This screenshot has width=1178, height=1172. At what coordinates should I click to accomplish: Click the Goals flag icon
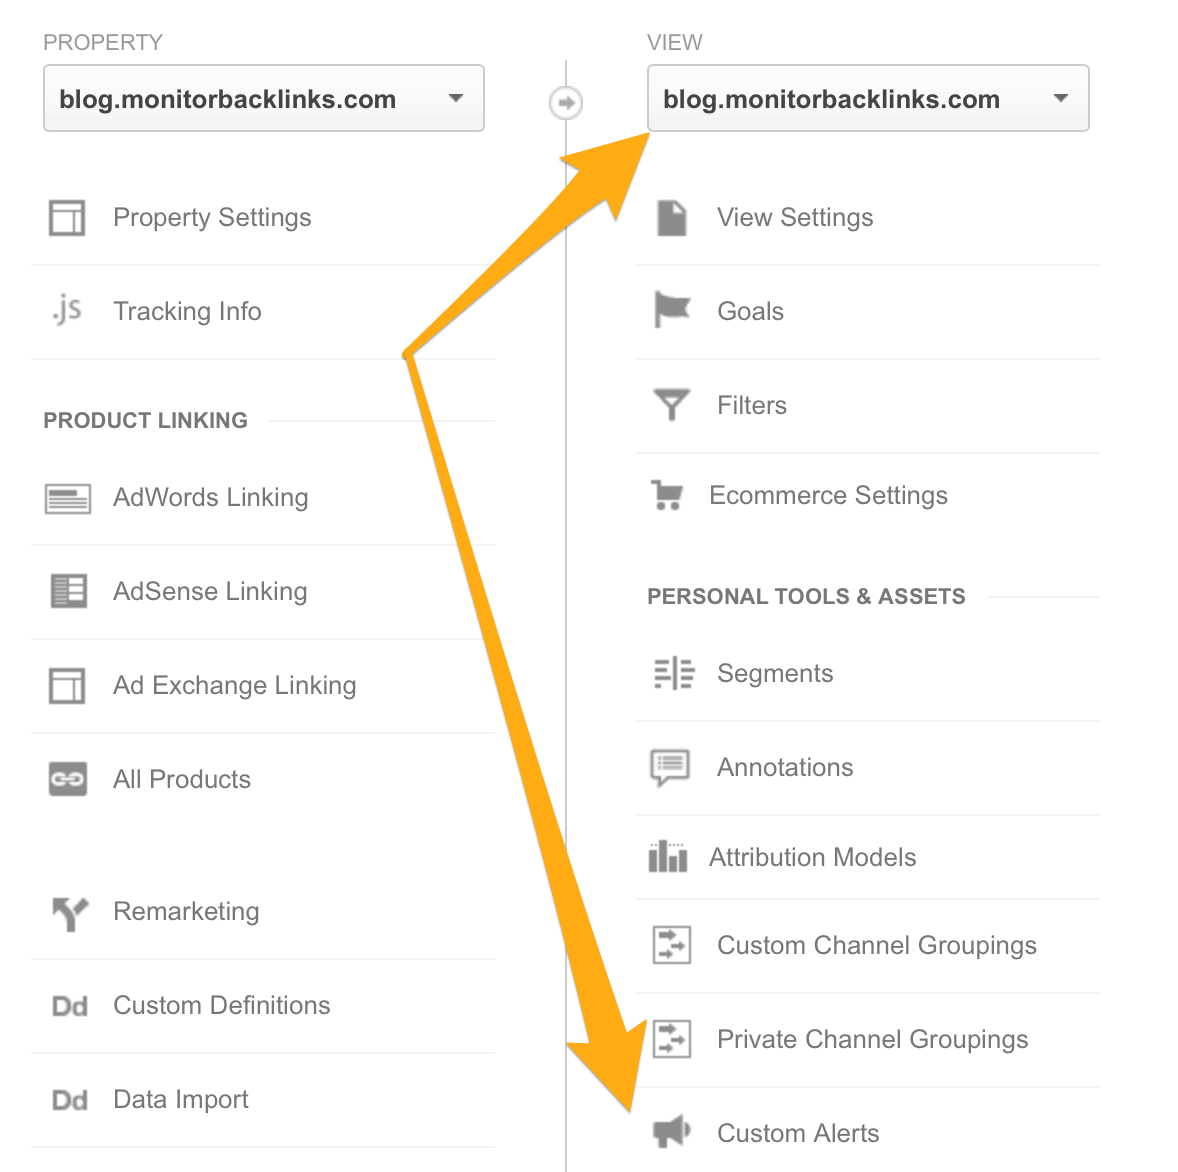coord(672,310)
